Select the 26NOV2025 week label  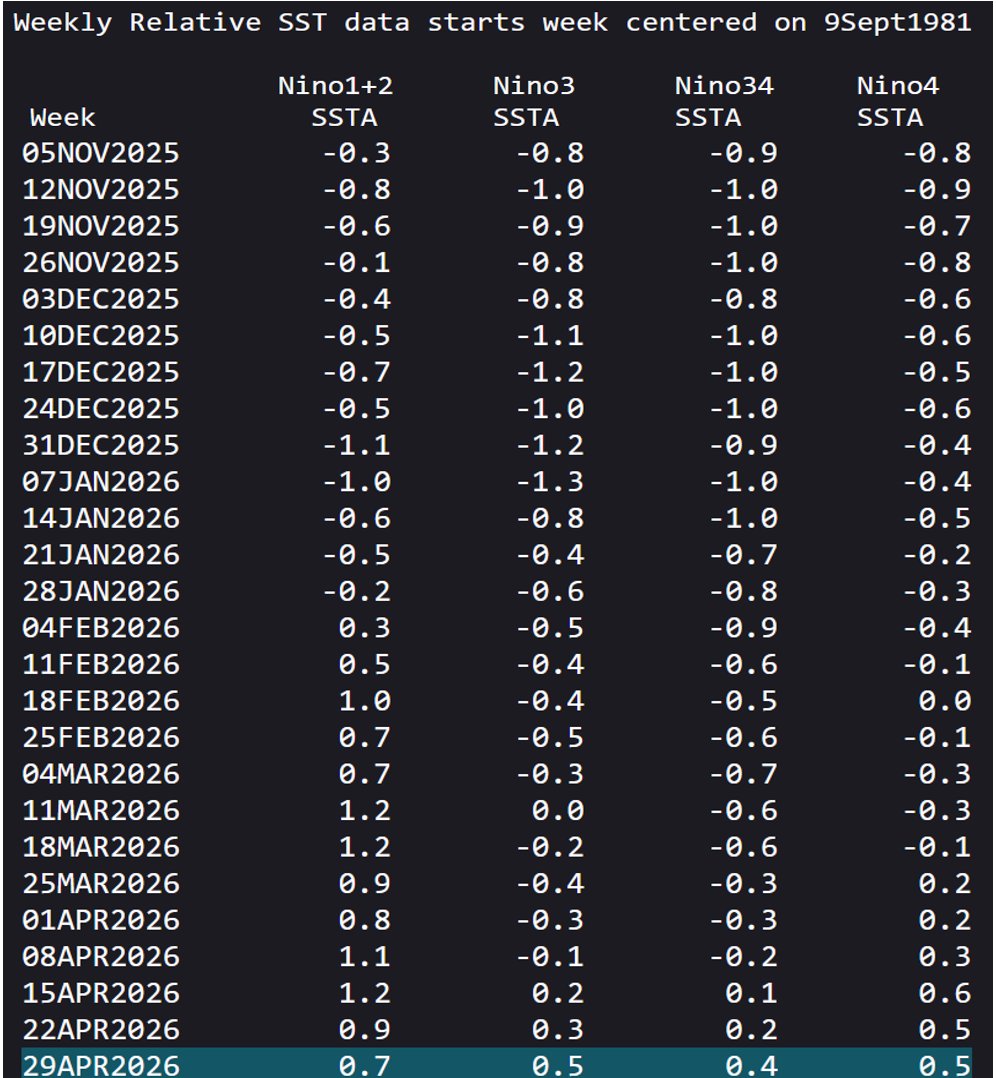[x=101, y=262]
